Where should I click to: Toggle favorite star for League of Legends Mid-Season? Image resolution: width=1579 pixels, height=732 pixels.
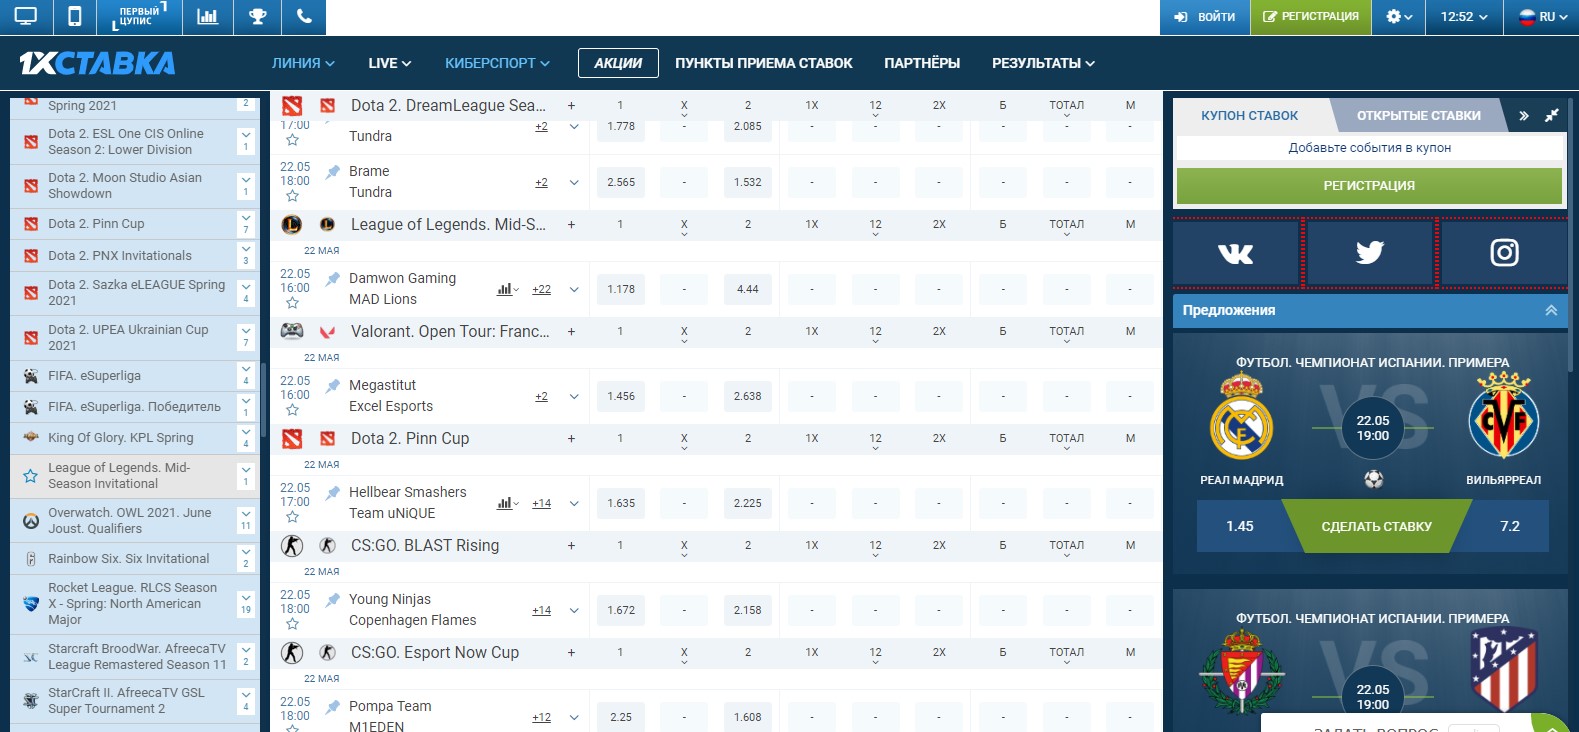tap(30, 476)
